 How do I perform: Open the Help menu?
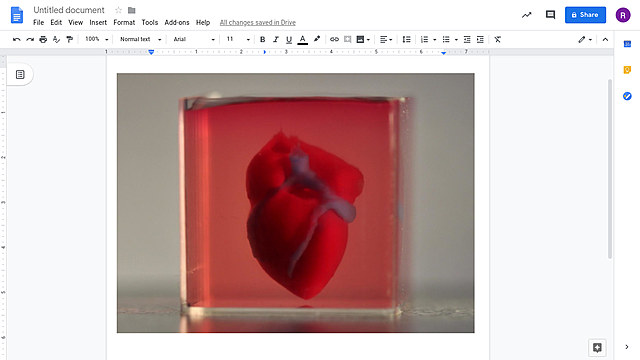tap(203, 22)
